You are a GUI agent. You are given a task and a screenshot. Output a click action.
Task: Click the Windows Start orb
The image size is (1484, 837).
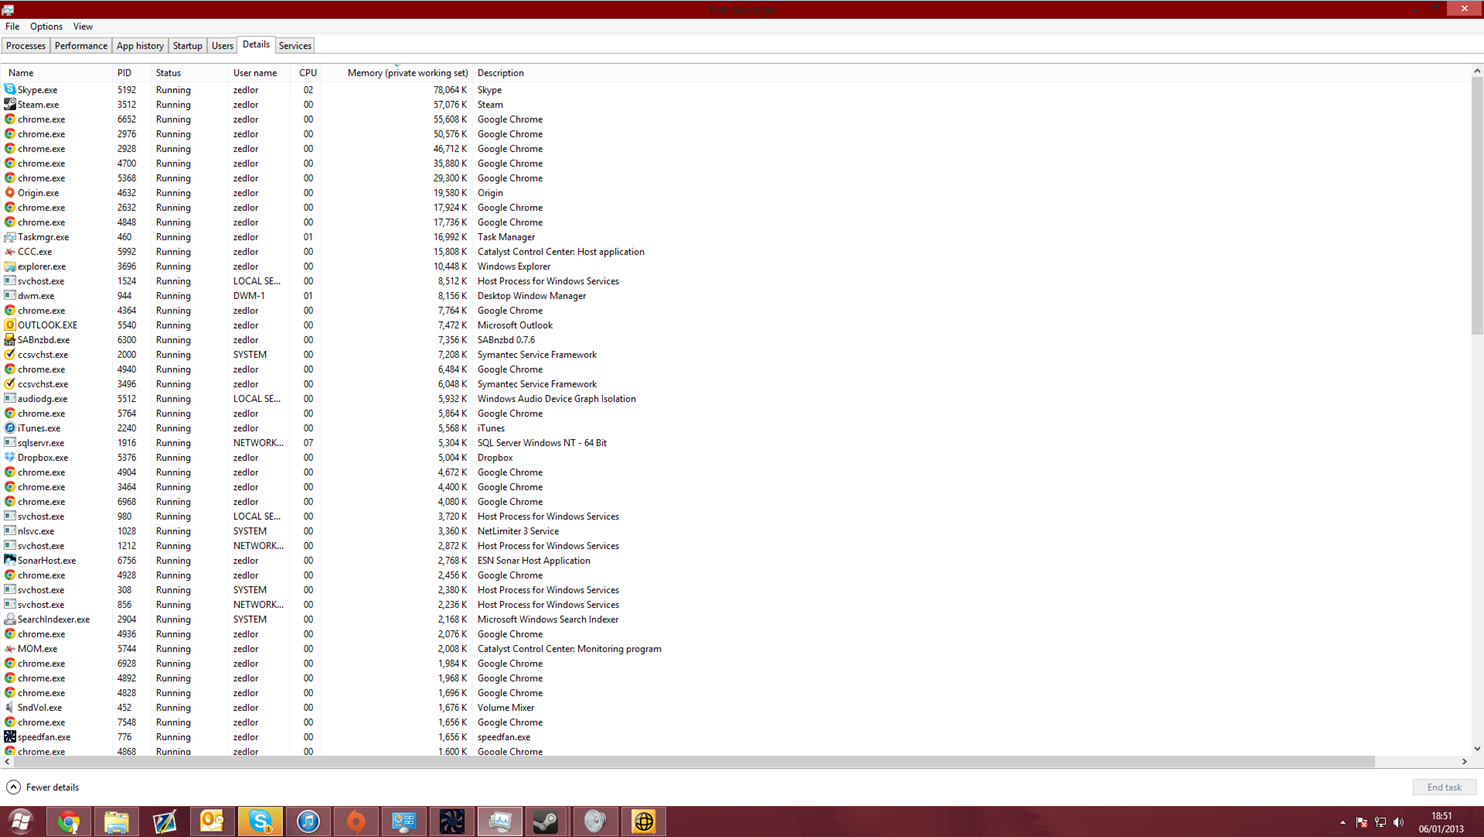click(x=20, y=822)
